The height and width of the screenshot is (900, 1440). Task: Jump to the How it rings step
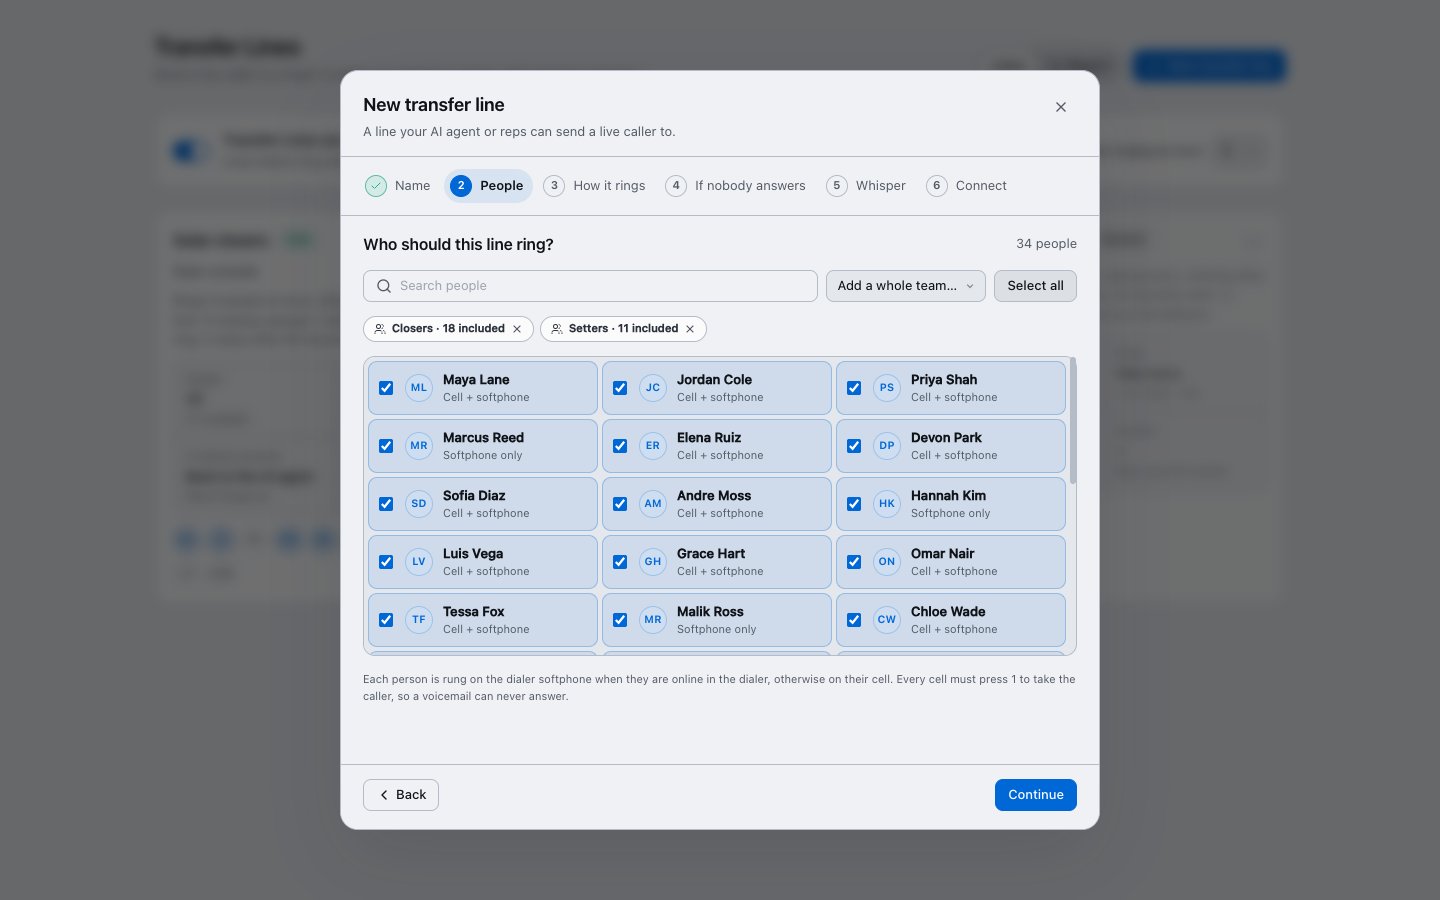coord(595,186)
